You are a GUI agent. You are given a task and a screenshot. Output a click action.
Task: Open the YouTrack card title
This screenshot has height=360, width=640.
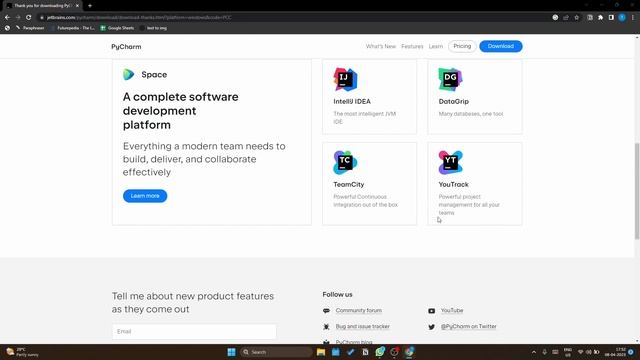point(453,184)
